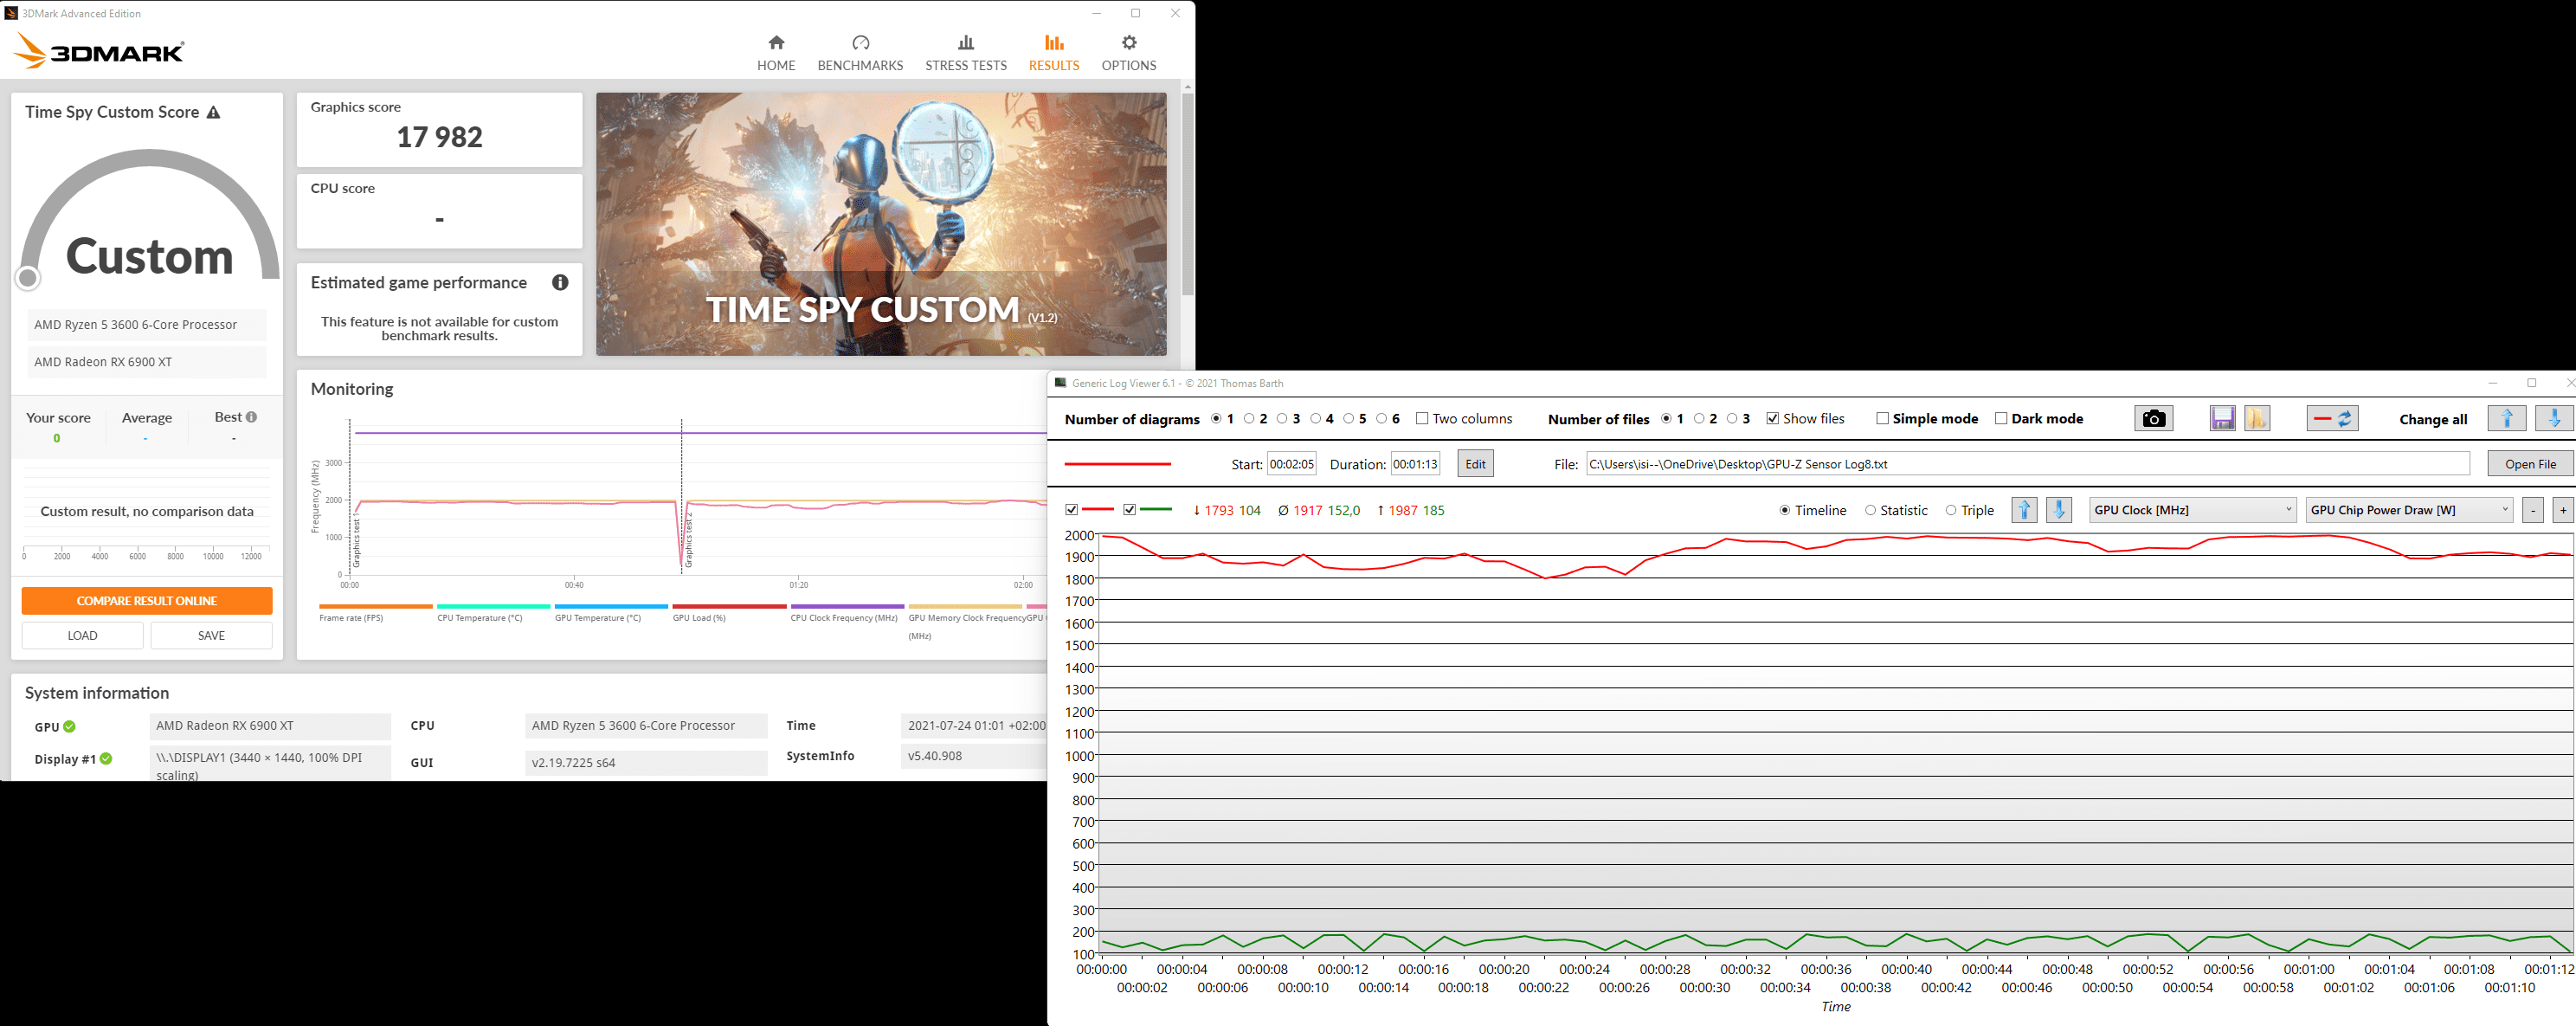The image size is (2576, 1026).
Task: Open the GPU Clock [MHz] dropdown
Action: coord(2192,510)
